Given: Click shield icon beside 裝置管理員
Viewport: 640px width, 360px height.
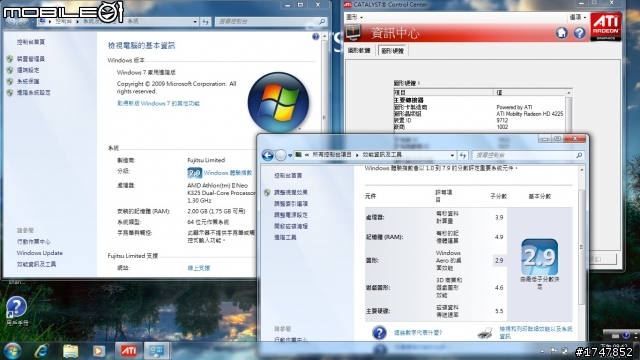Looking at the screenshot, I should point(10,59).
